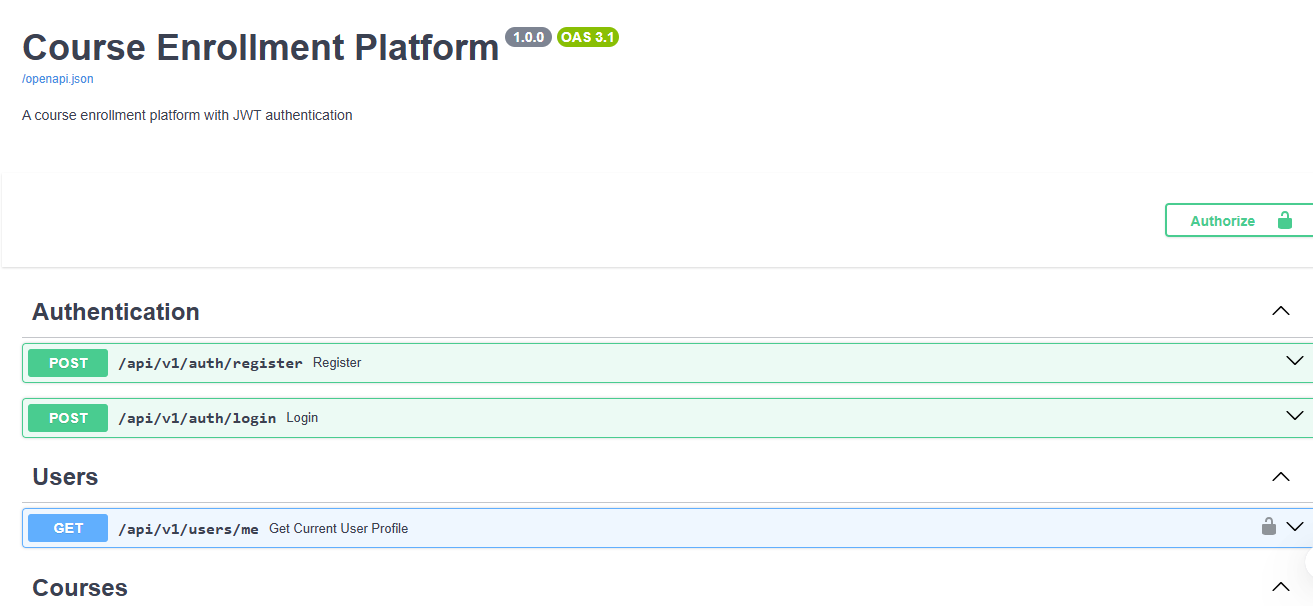The height and width of the screenshot is (606, 1313).
Task: Click the Get Current User Profile label
Action: coord(339,528)
